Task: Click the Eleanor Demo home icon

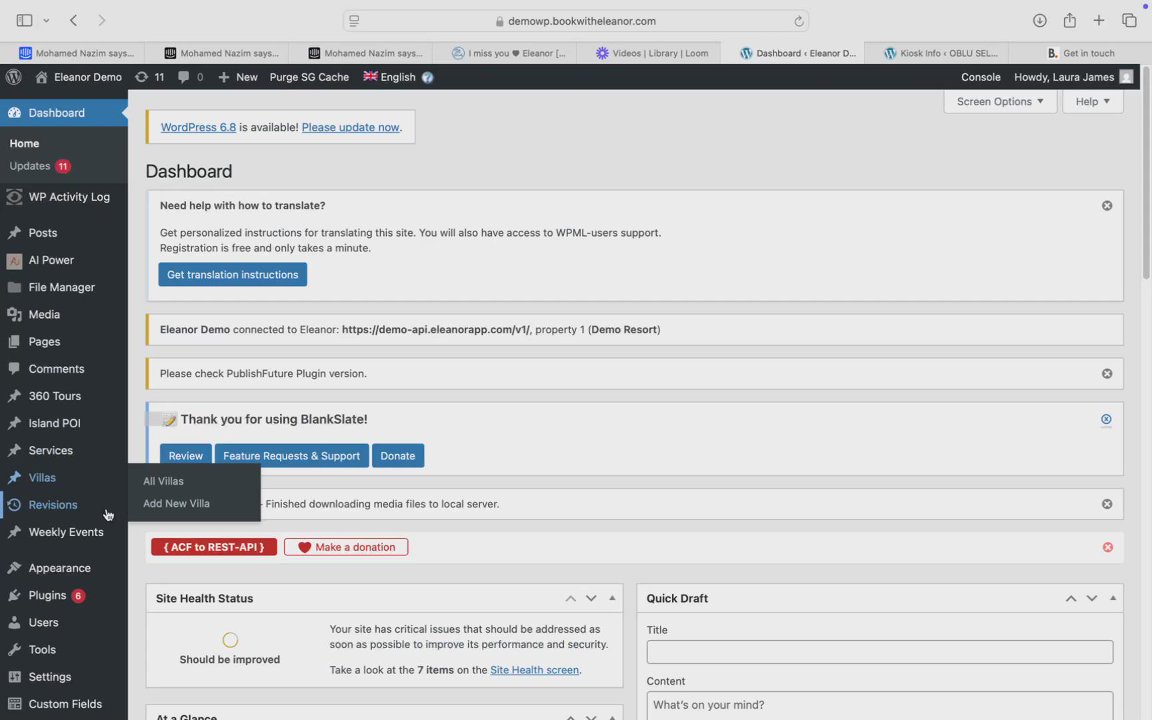Action: coord(42,77)
